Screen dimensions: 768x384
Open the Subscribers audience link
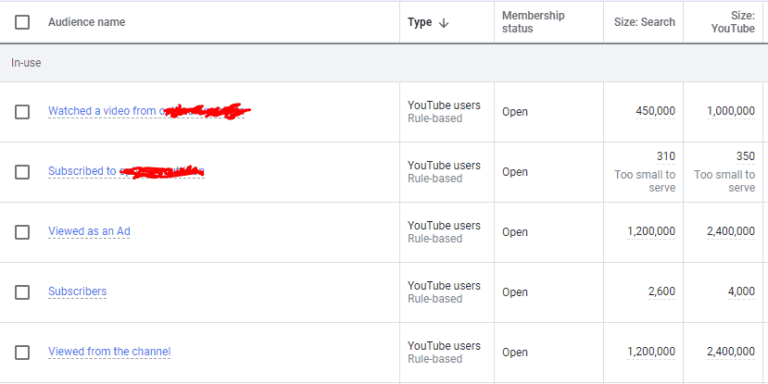(77, 291)
